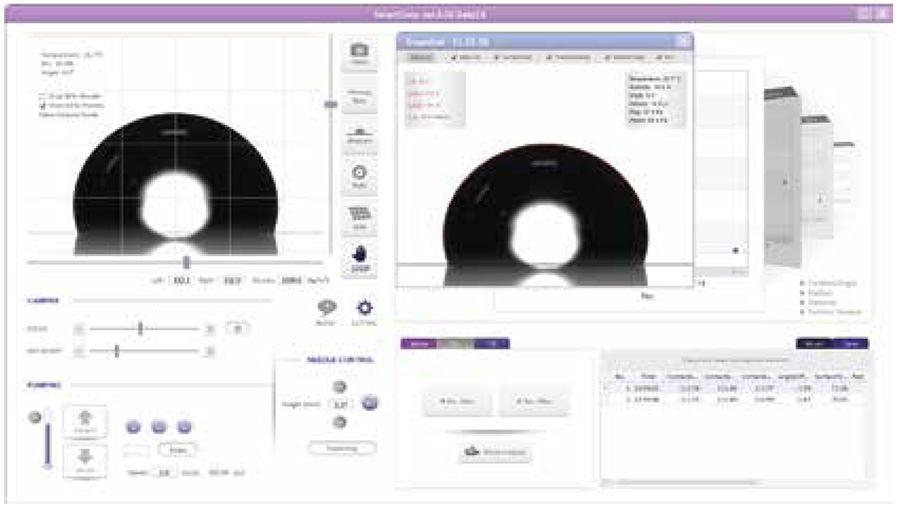Click decrease button of lower camera slider
900x511 pixels.
[x=79, y=351]
